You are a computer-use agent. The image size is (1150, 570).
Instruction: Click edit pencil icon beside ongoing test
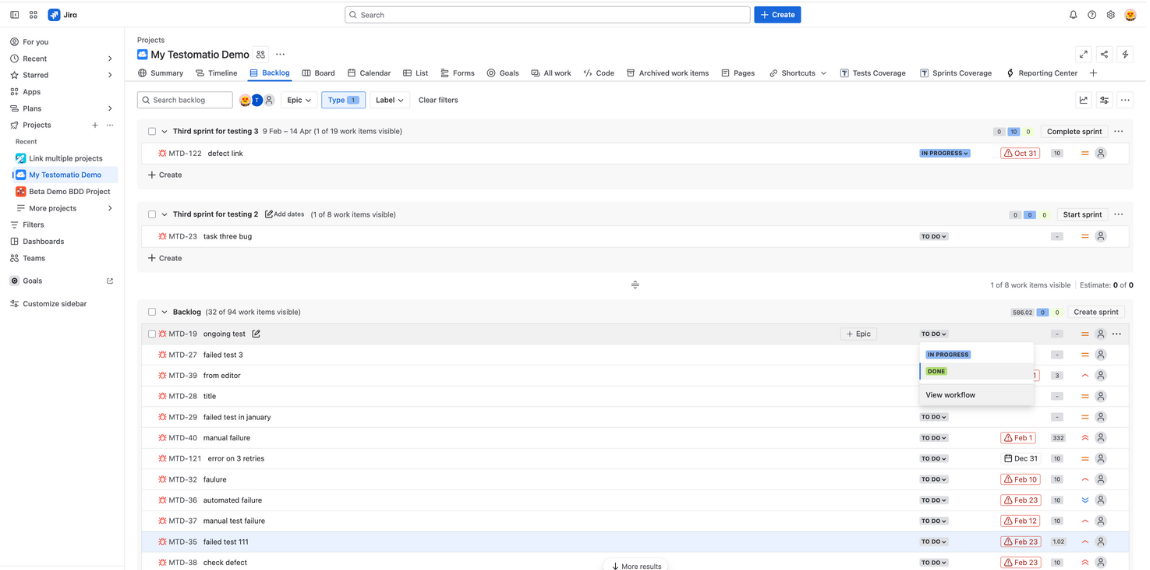[256, 334]
